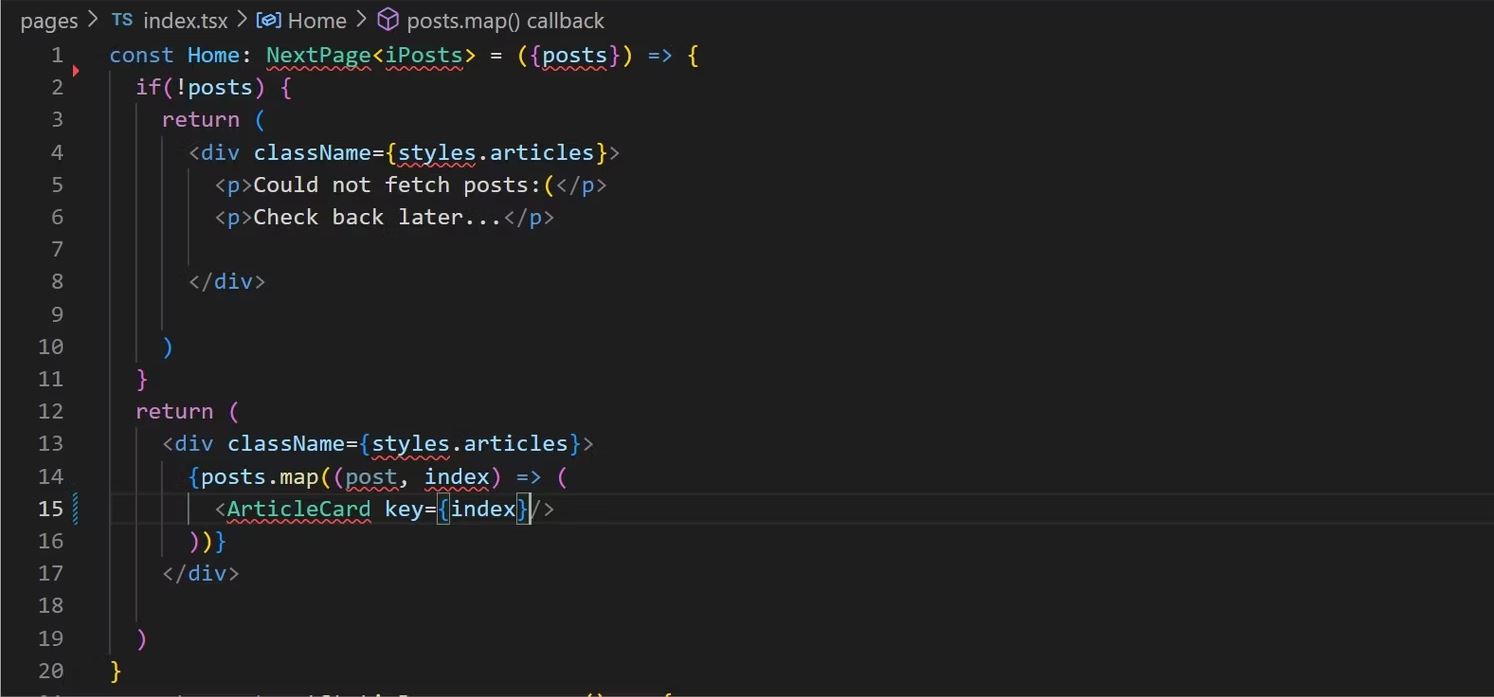Select line number 7 in the gutter
Screen dimensions: 1494x697
click(57, 249)
